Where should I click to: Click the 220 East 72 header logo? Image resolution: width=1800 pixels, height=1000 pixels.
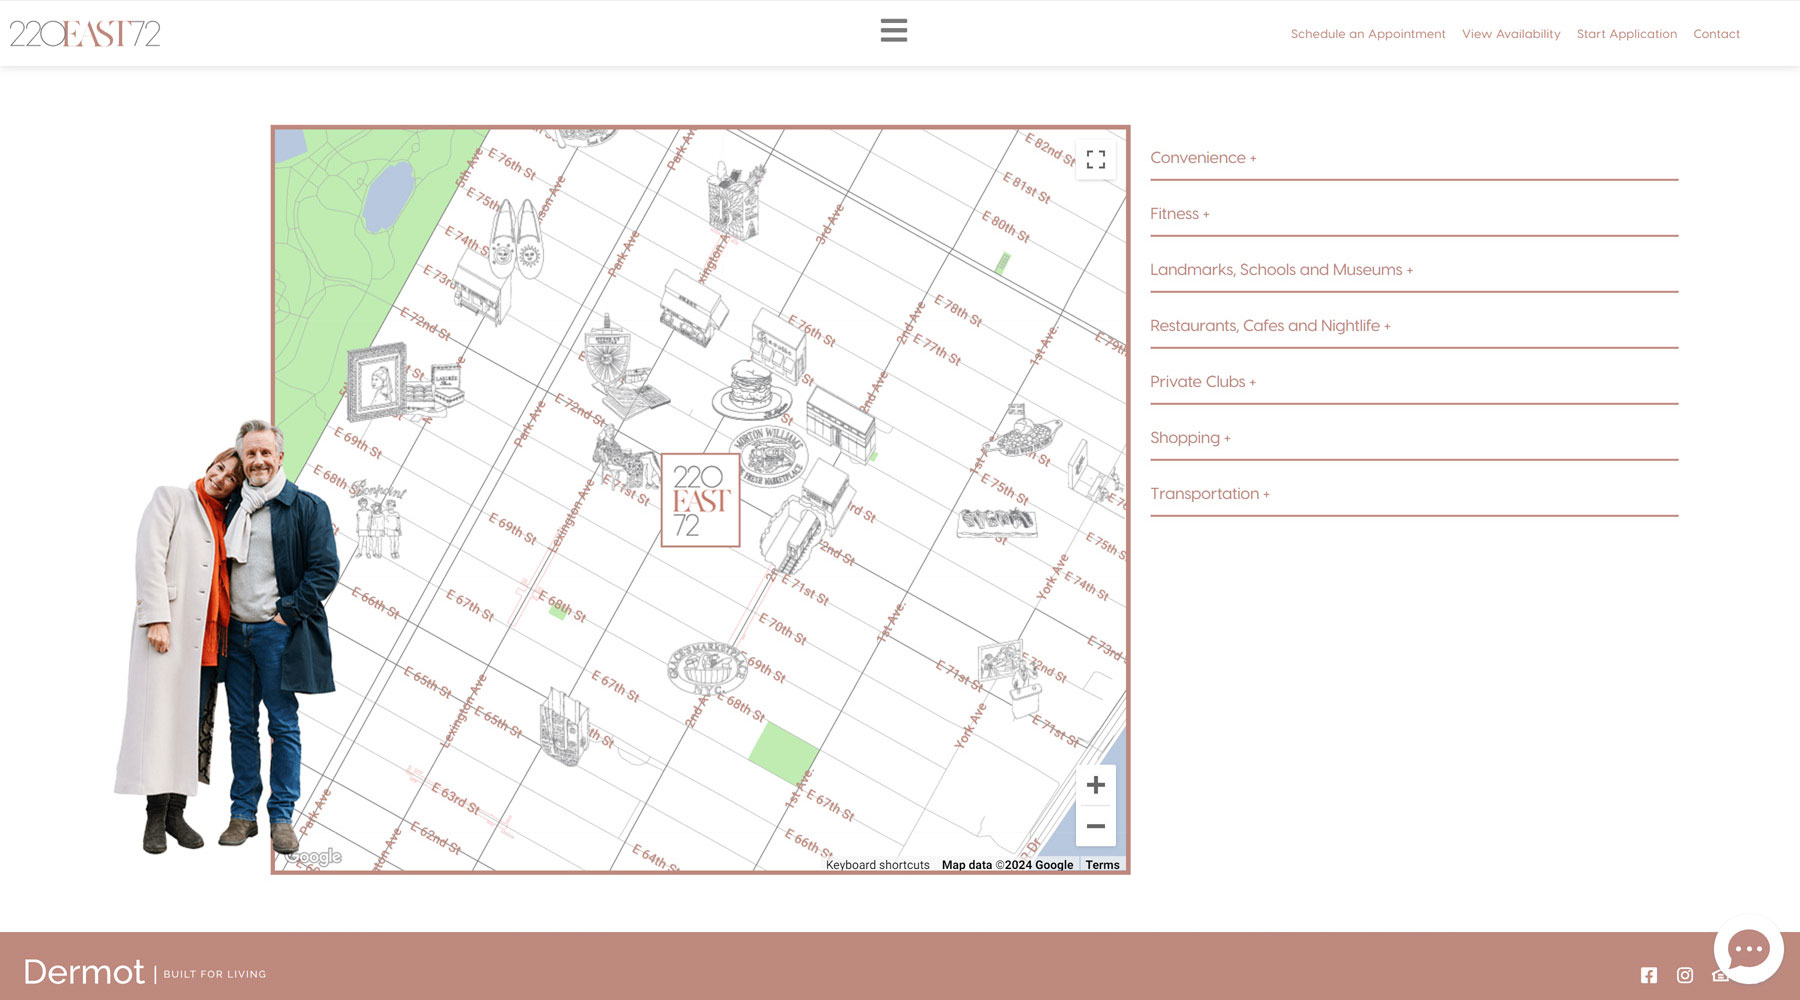[x=85, y=34]
